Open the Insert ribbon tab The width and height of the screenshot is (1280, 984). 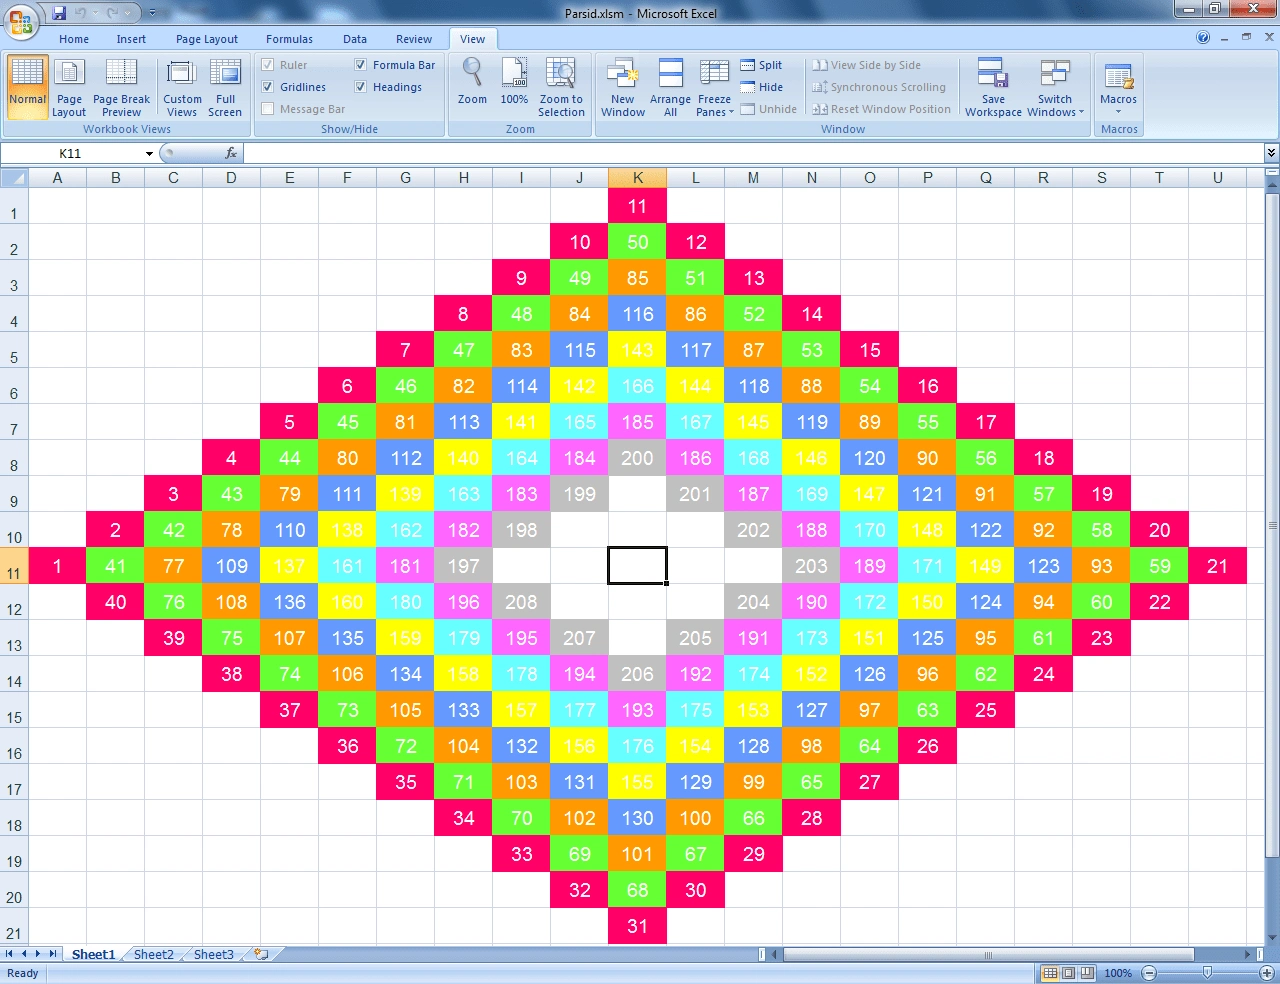131,39
